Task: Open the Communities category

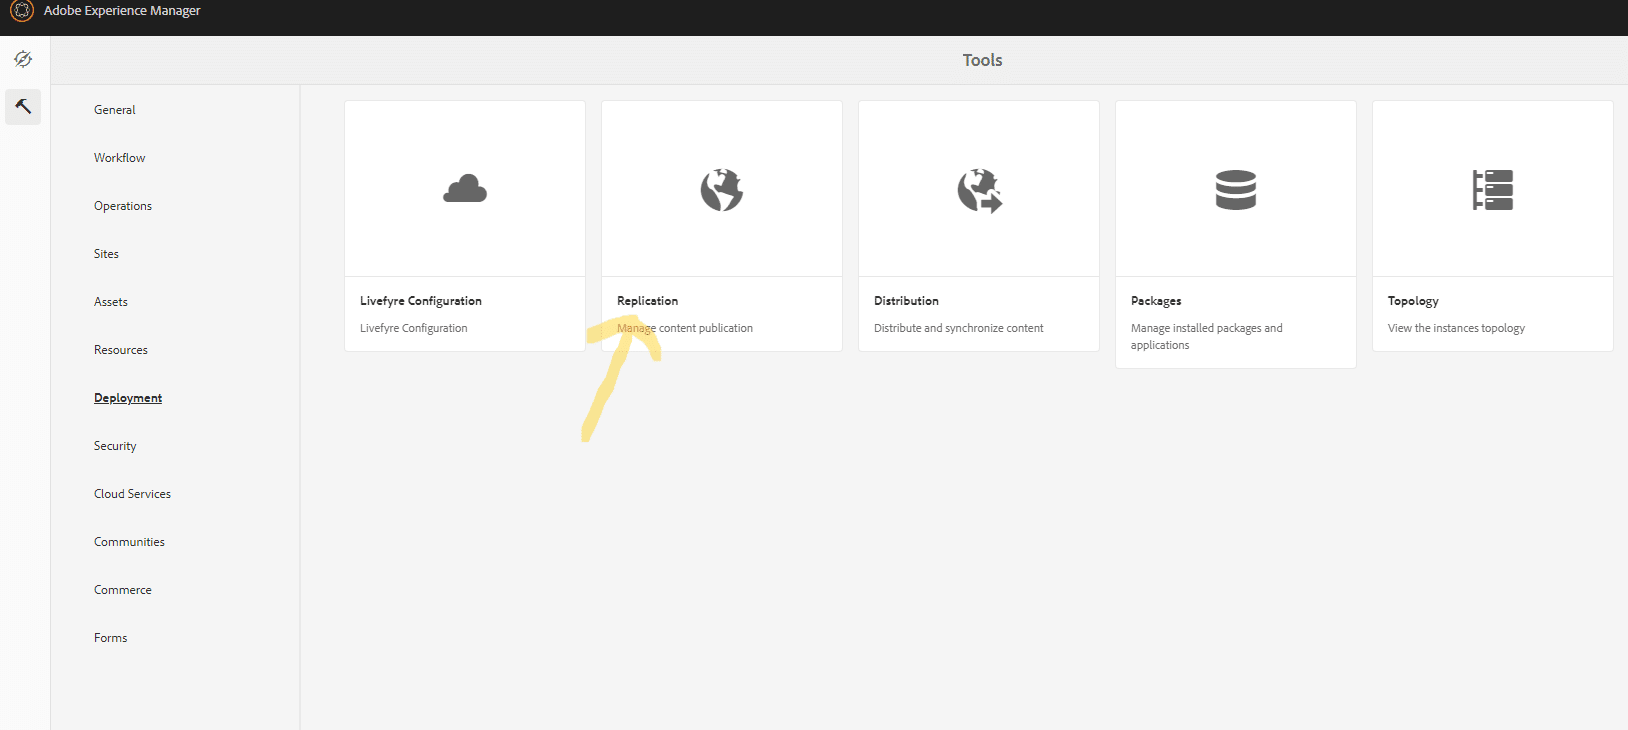Action: click(x=129, y=542)
